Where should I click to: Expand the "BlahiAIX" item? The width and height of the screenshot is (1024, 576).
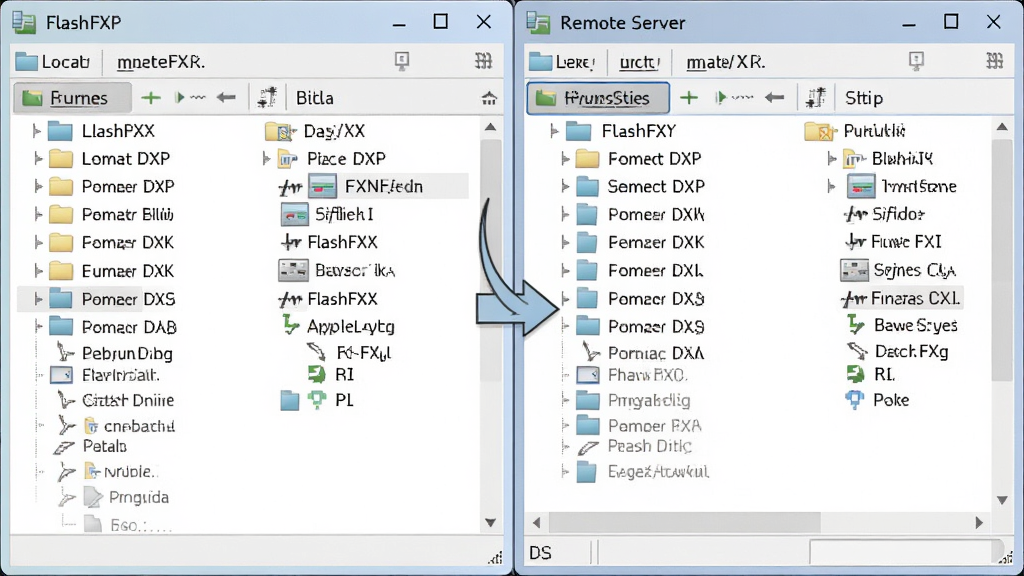coord(832,159)
